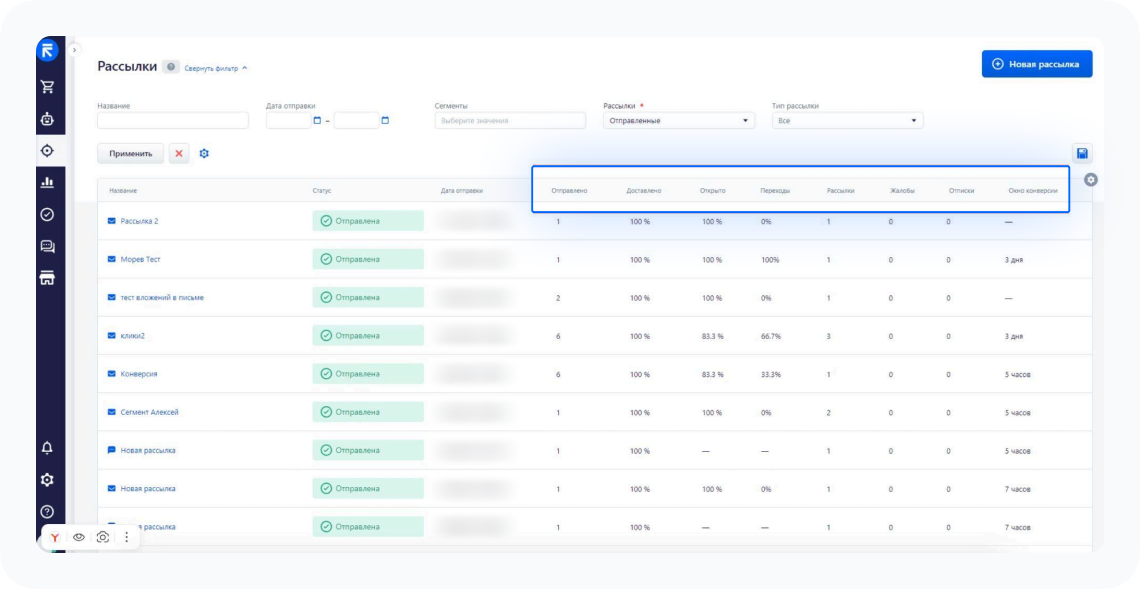Click the Статус column header
The image size is (1140, 589).
(x=321, y=191)
